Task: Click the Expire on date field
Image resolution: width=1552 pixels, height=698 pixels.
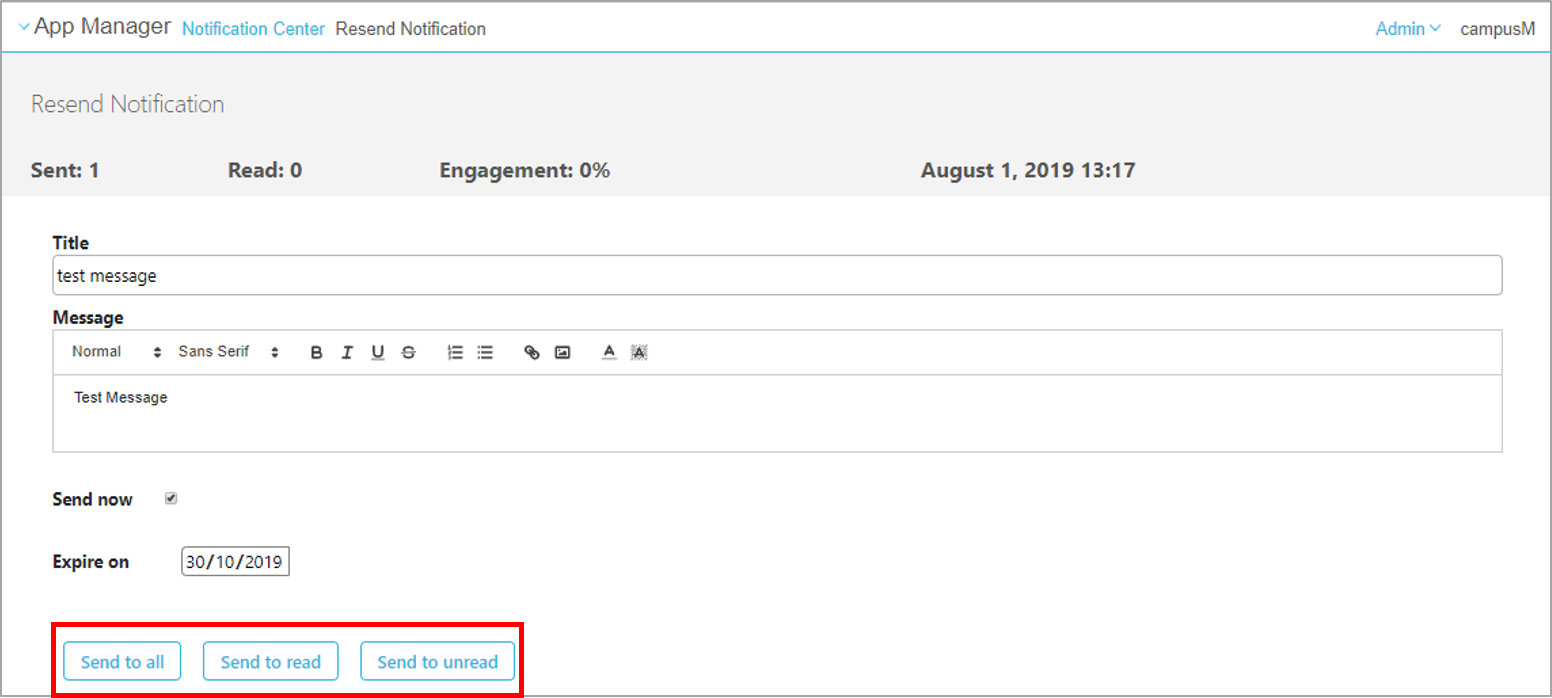Action: pyautogui.click(x=235, y=562)
